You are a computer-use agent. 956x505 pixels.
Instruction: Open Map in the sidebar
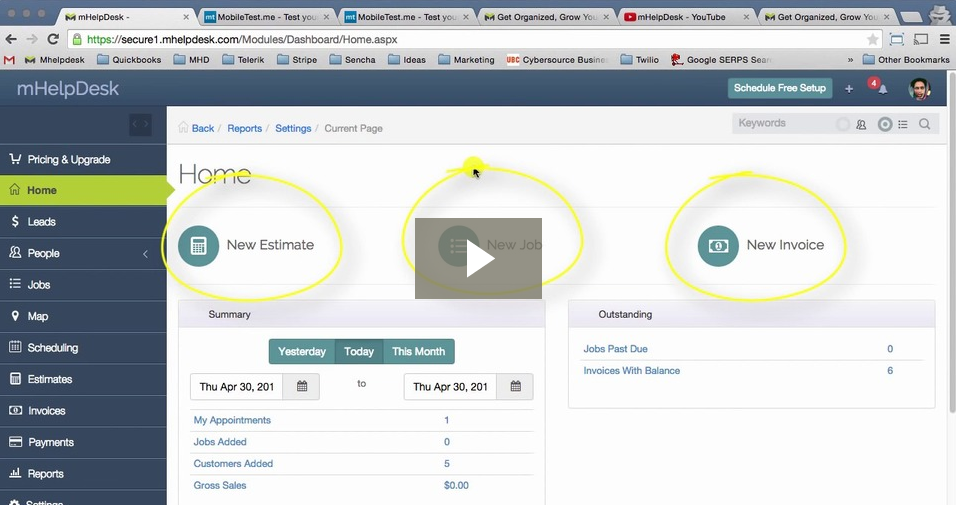tap(83, 317)
